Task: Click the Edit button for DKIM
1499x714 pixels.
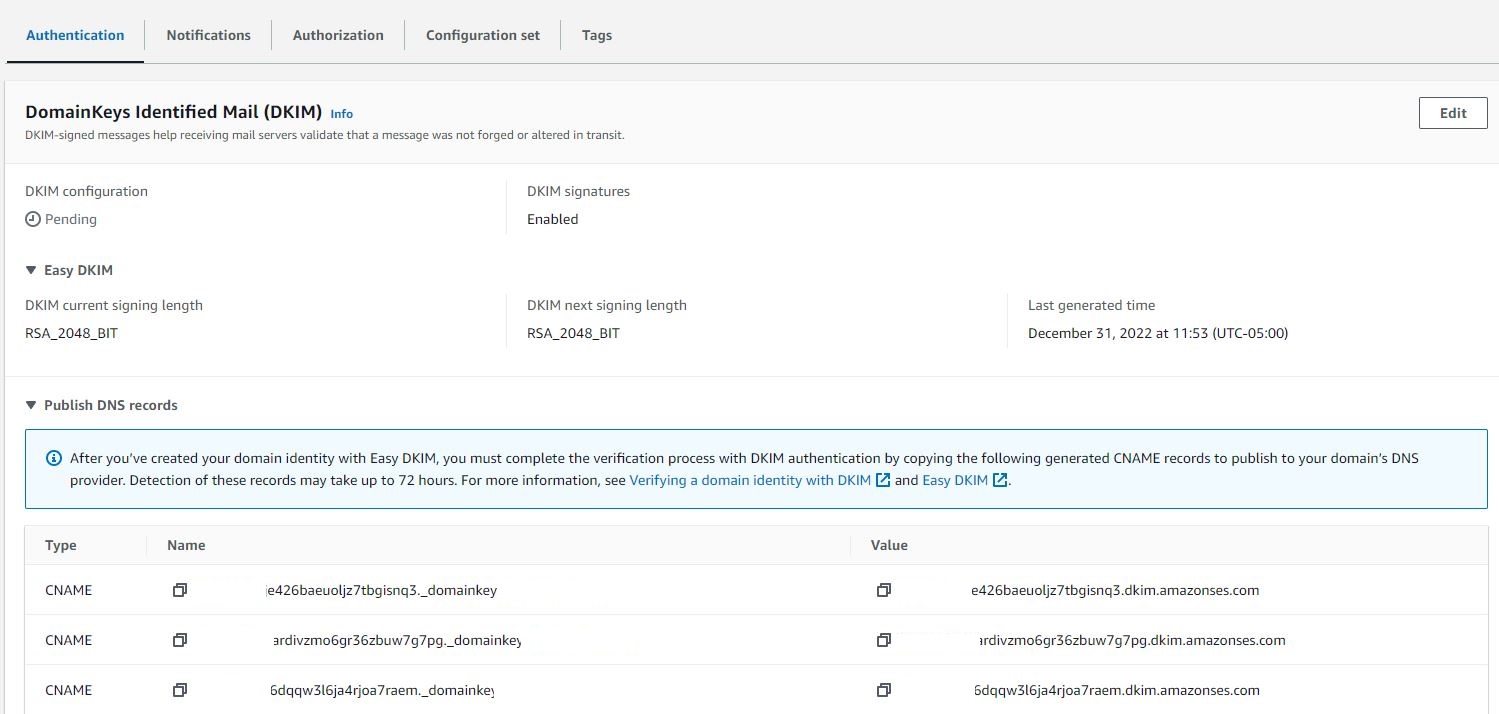Action: 1452,113
